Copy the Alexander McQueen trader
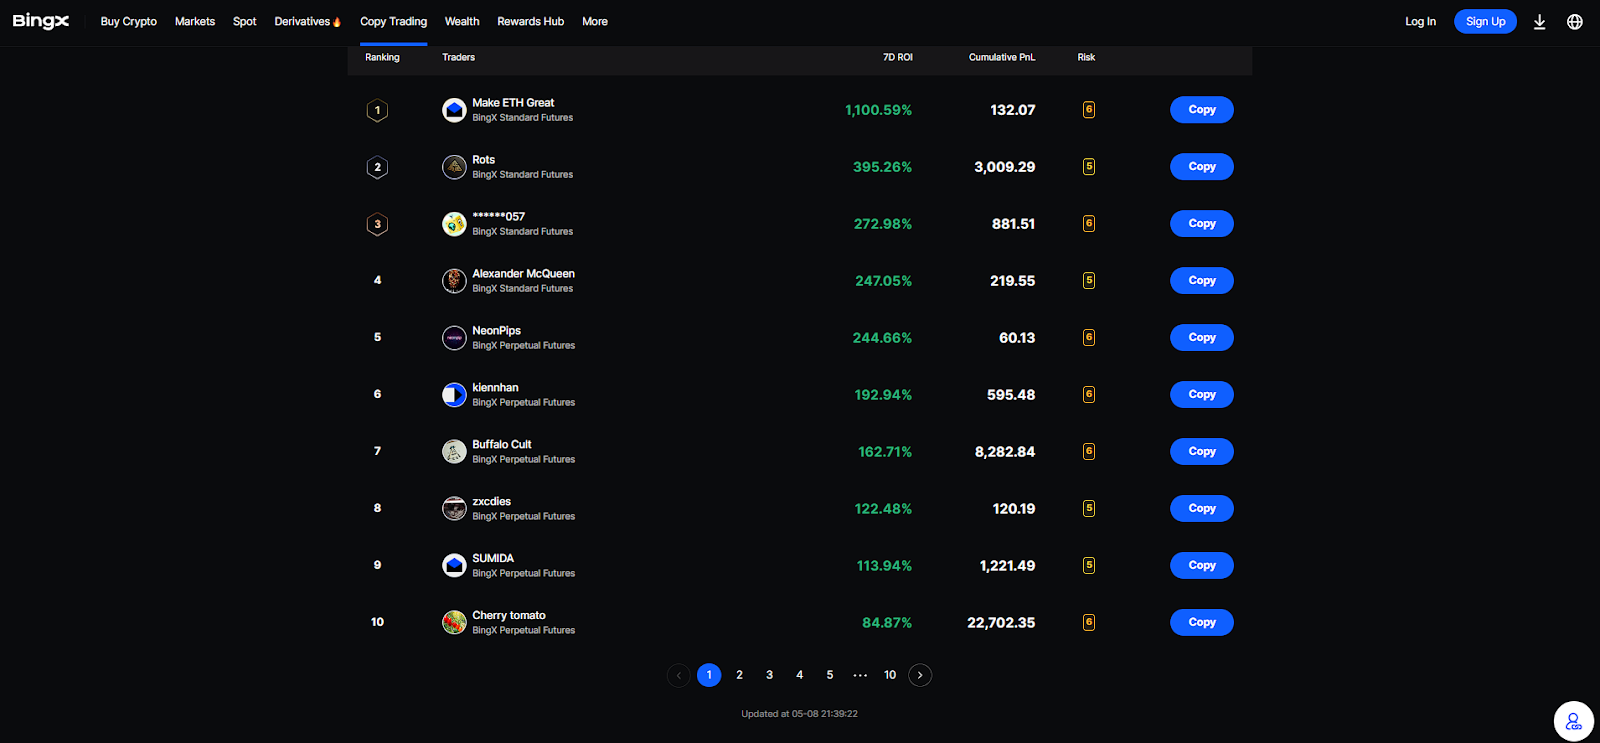The image size is (1600, 743). point(1202,281)
